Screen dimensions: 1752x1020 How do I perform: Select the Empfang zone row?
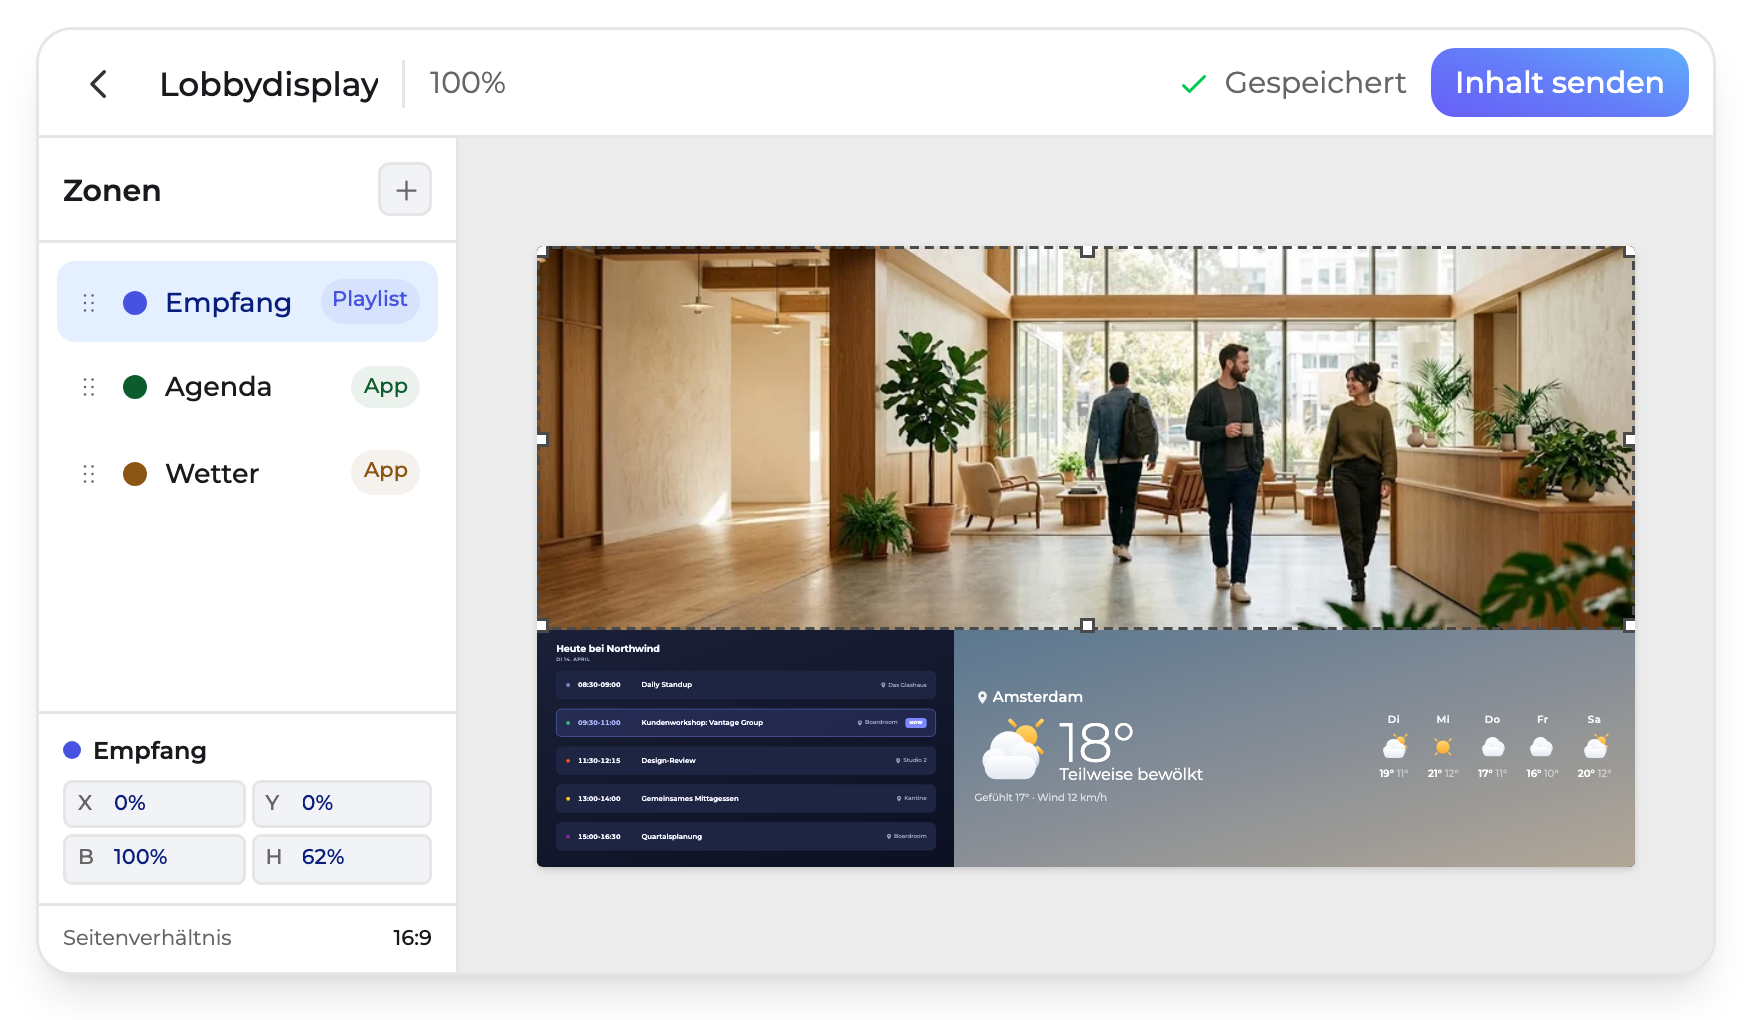coord(247,302)
